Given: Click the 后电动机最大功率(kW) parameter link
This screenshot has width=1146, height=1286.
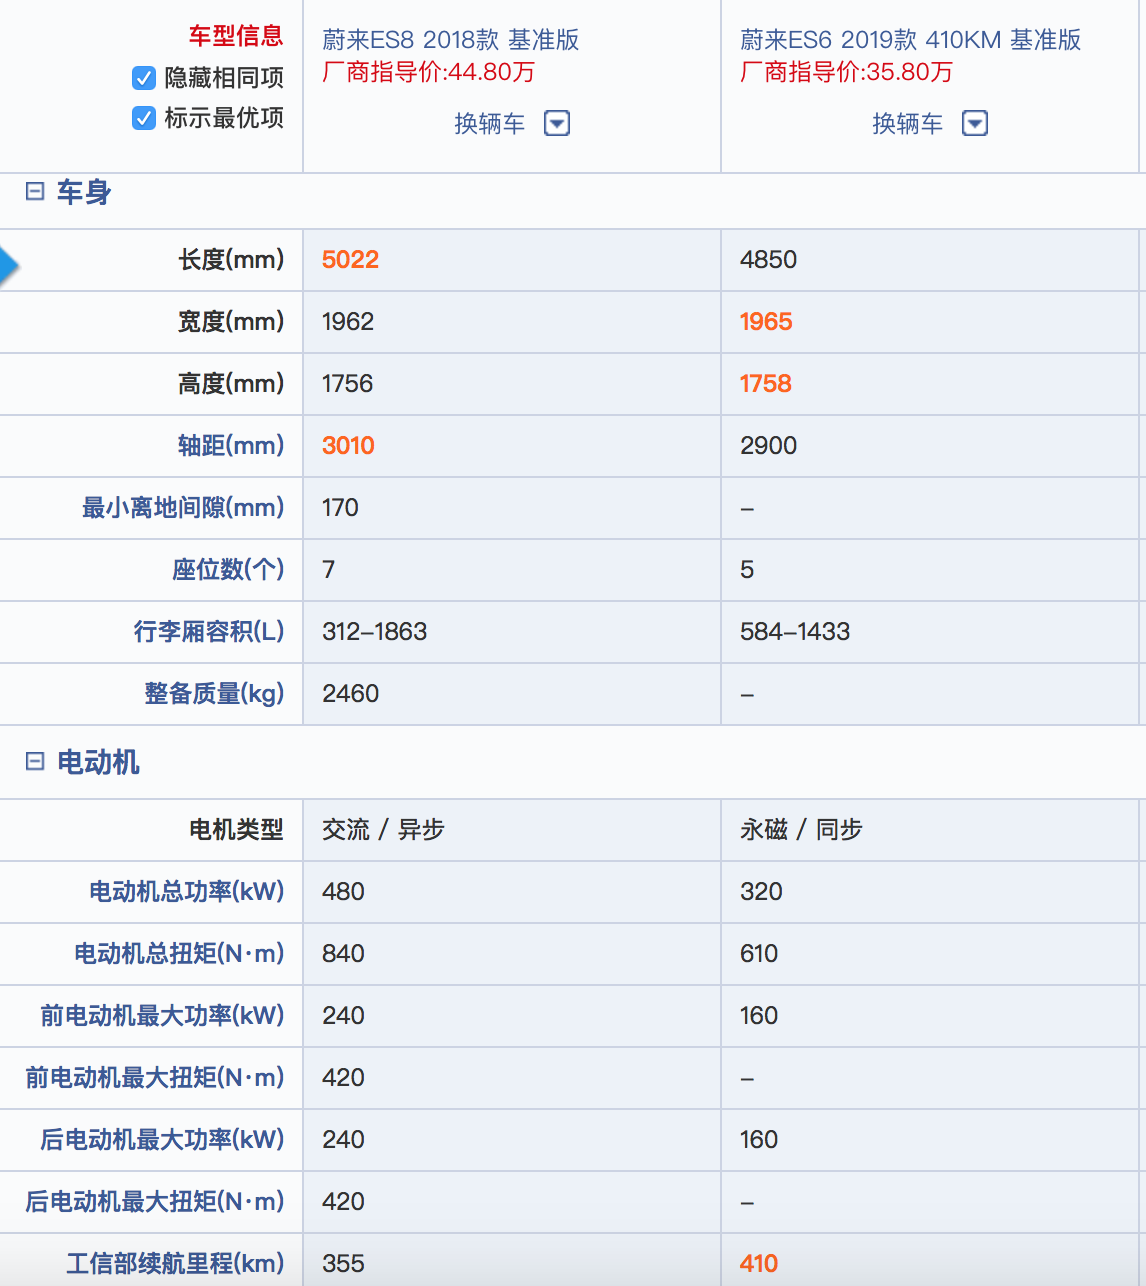Looking at the screenshot, I should point(162,1139).
